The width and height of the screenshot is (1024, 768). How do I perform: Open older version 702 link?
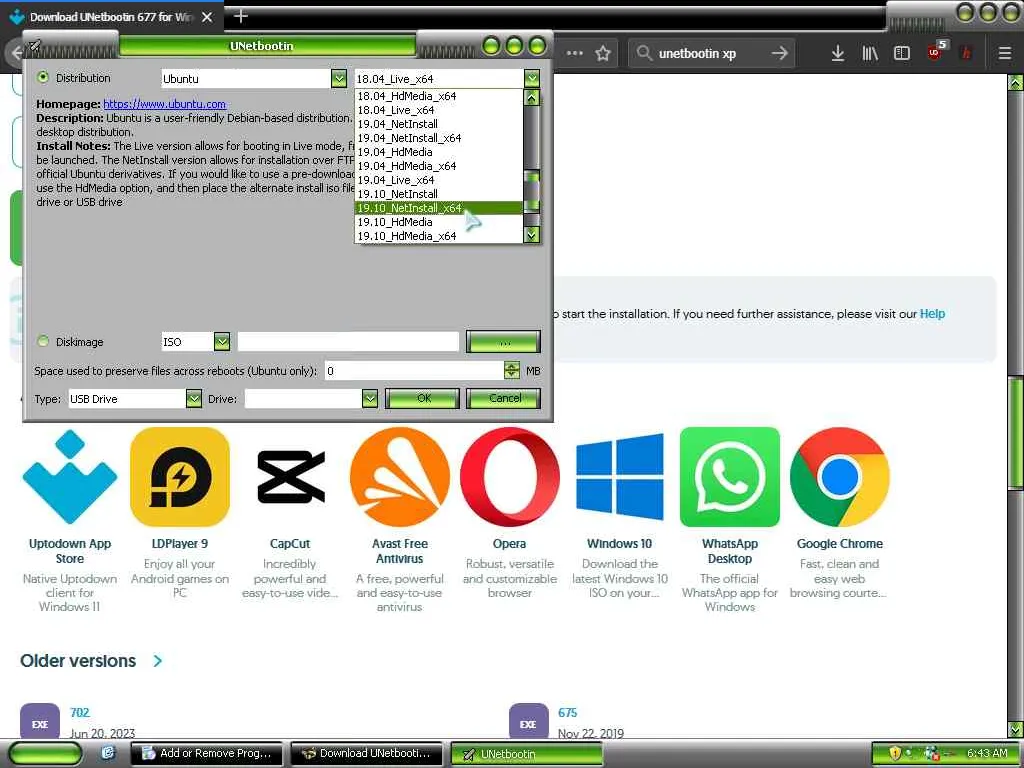coord(79,712)
